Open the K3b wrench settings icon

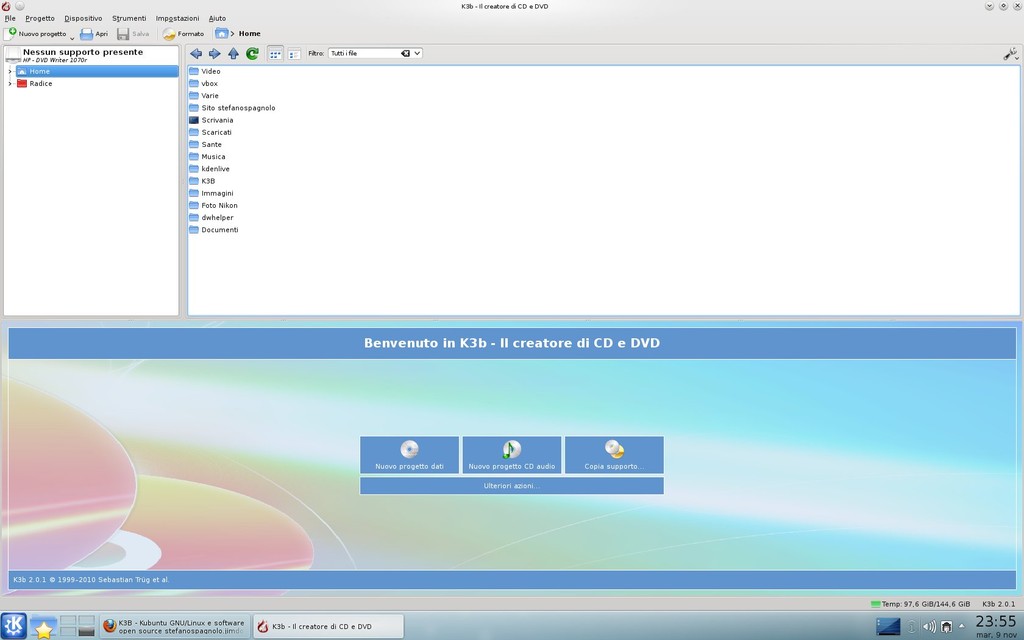pyautogui.click(x=1008, y=54)
